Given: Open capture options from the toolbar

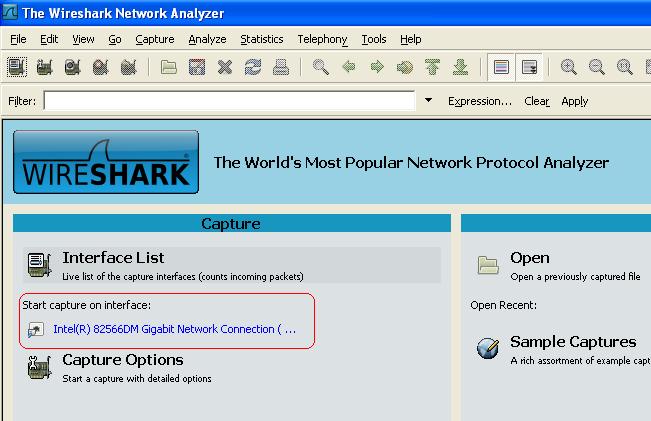Looking at the screenshot, I should (x=44, y=67).
